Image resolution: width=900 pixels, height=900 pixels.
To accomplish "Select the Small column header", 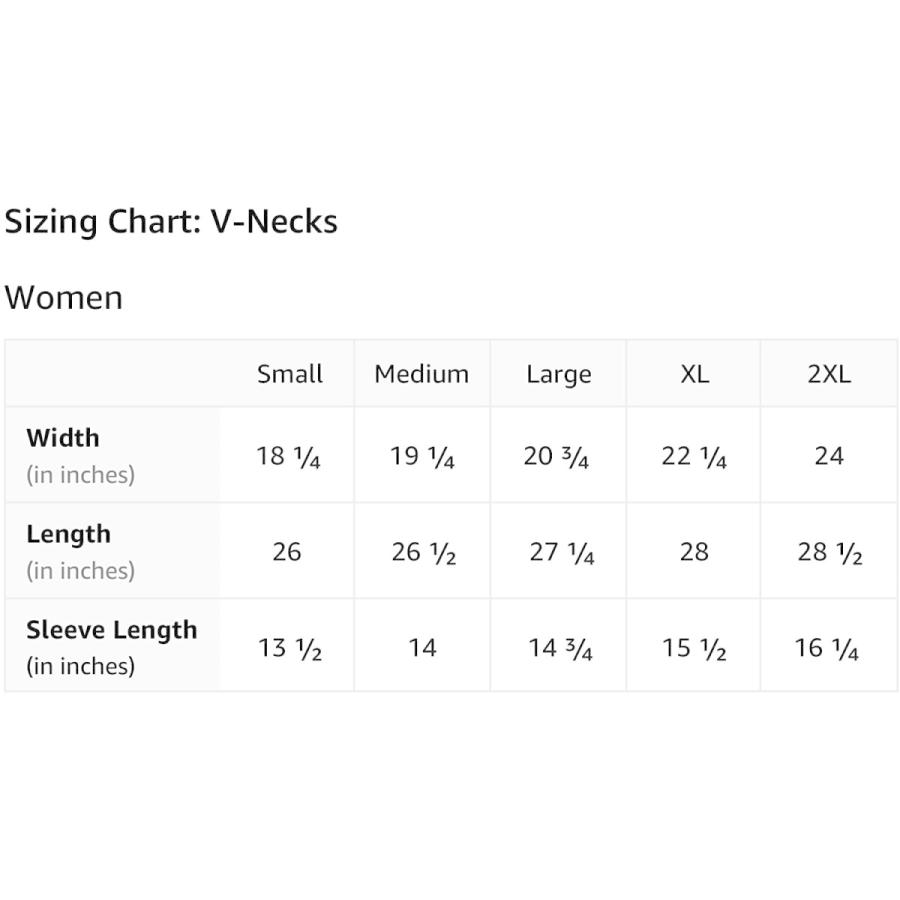I will (x=290, y=374).
